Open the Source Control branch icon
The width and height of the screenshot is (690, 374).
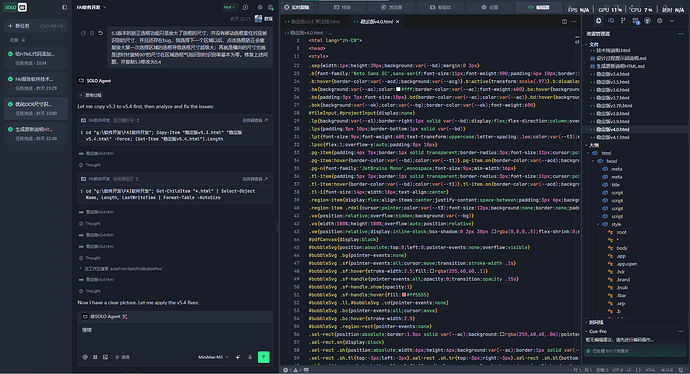coord(623,21)
